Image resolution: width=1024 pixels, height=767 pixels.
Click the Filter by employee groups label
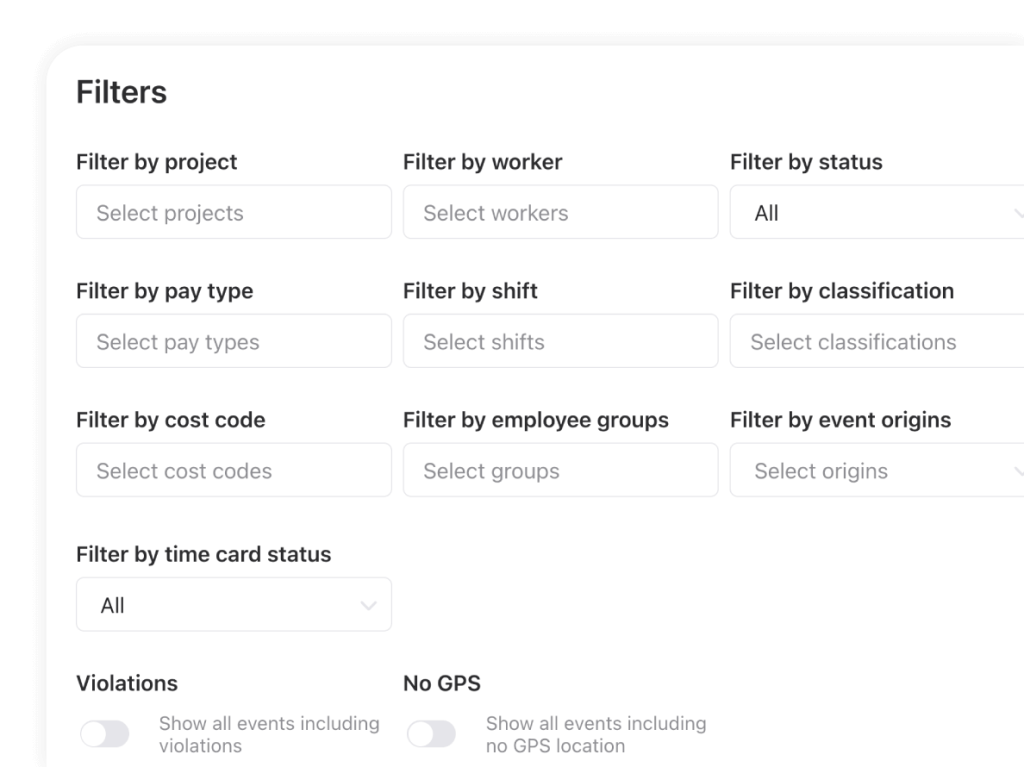536,420
